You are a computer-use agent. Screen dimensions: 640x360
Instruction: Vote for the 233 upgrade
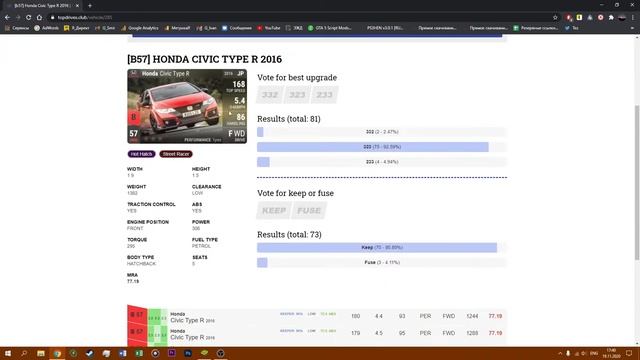click(x=324, y=95)
